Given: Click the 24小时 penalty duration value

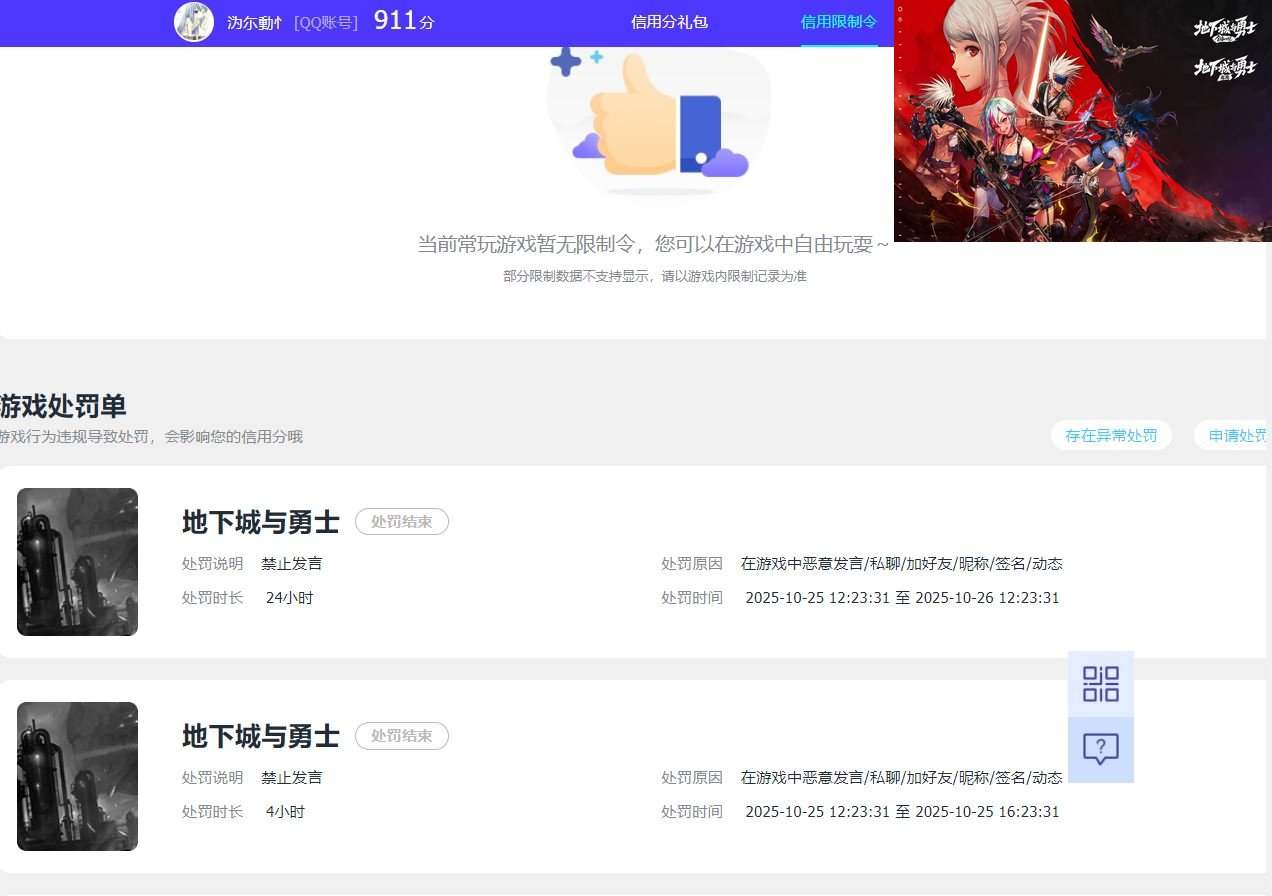Looking at the screenshot, I should (x=290, y=598).
